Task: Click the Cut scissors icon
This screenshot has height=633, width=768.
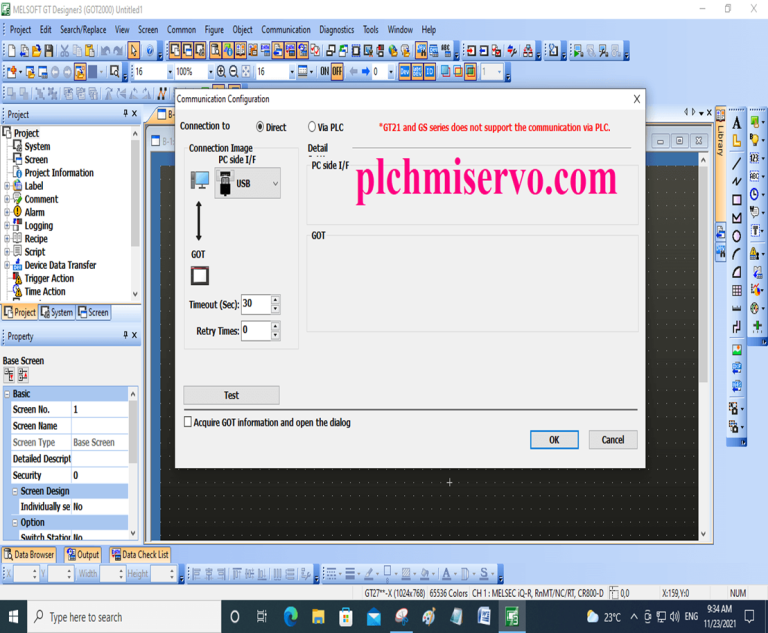Action: click(65, 50)
